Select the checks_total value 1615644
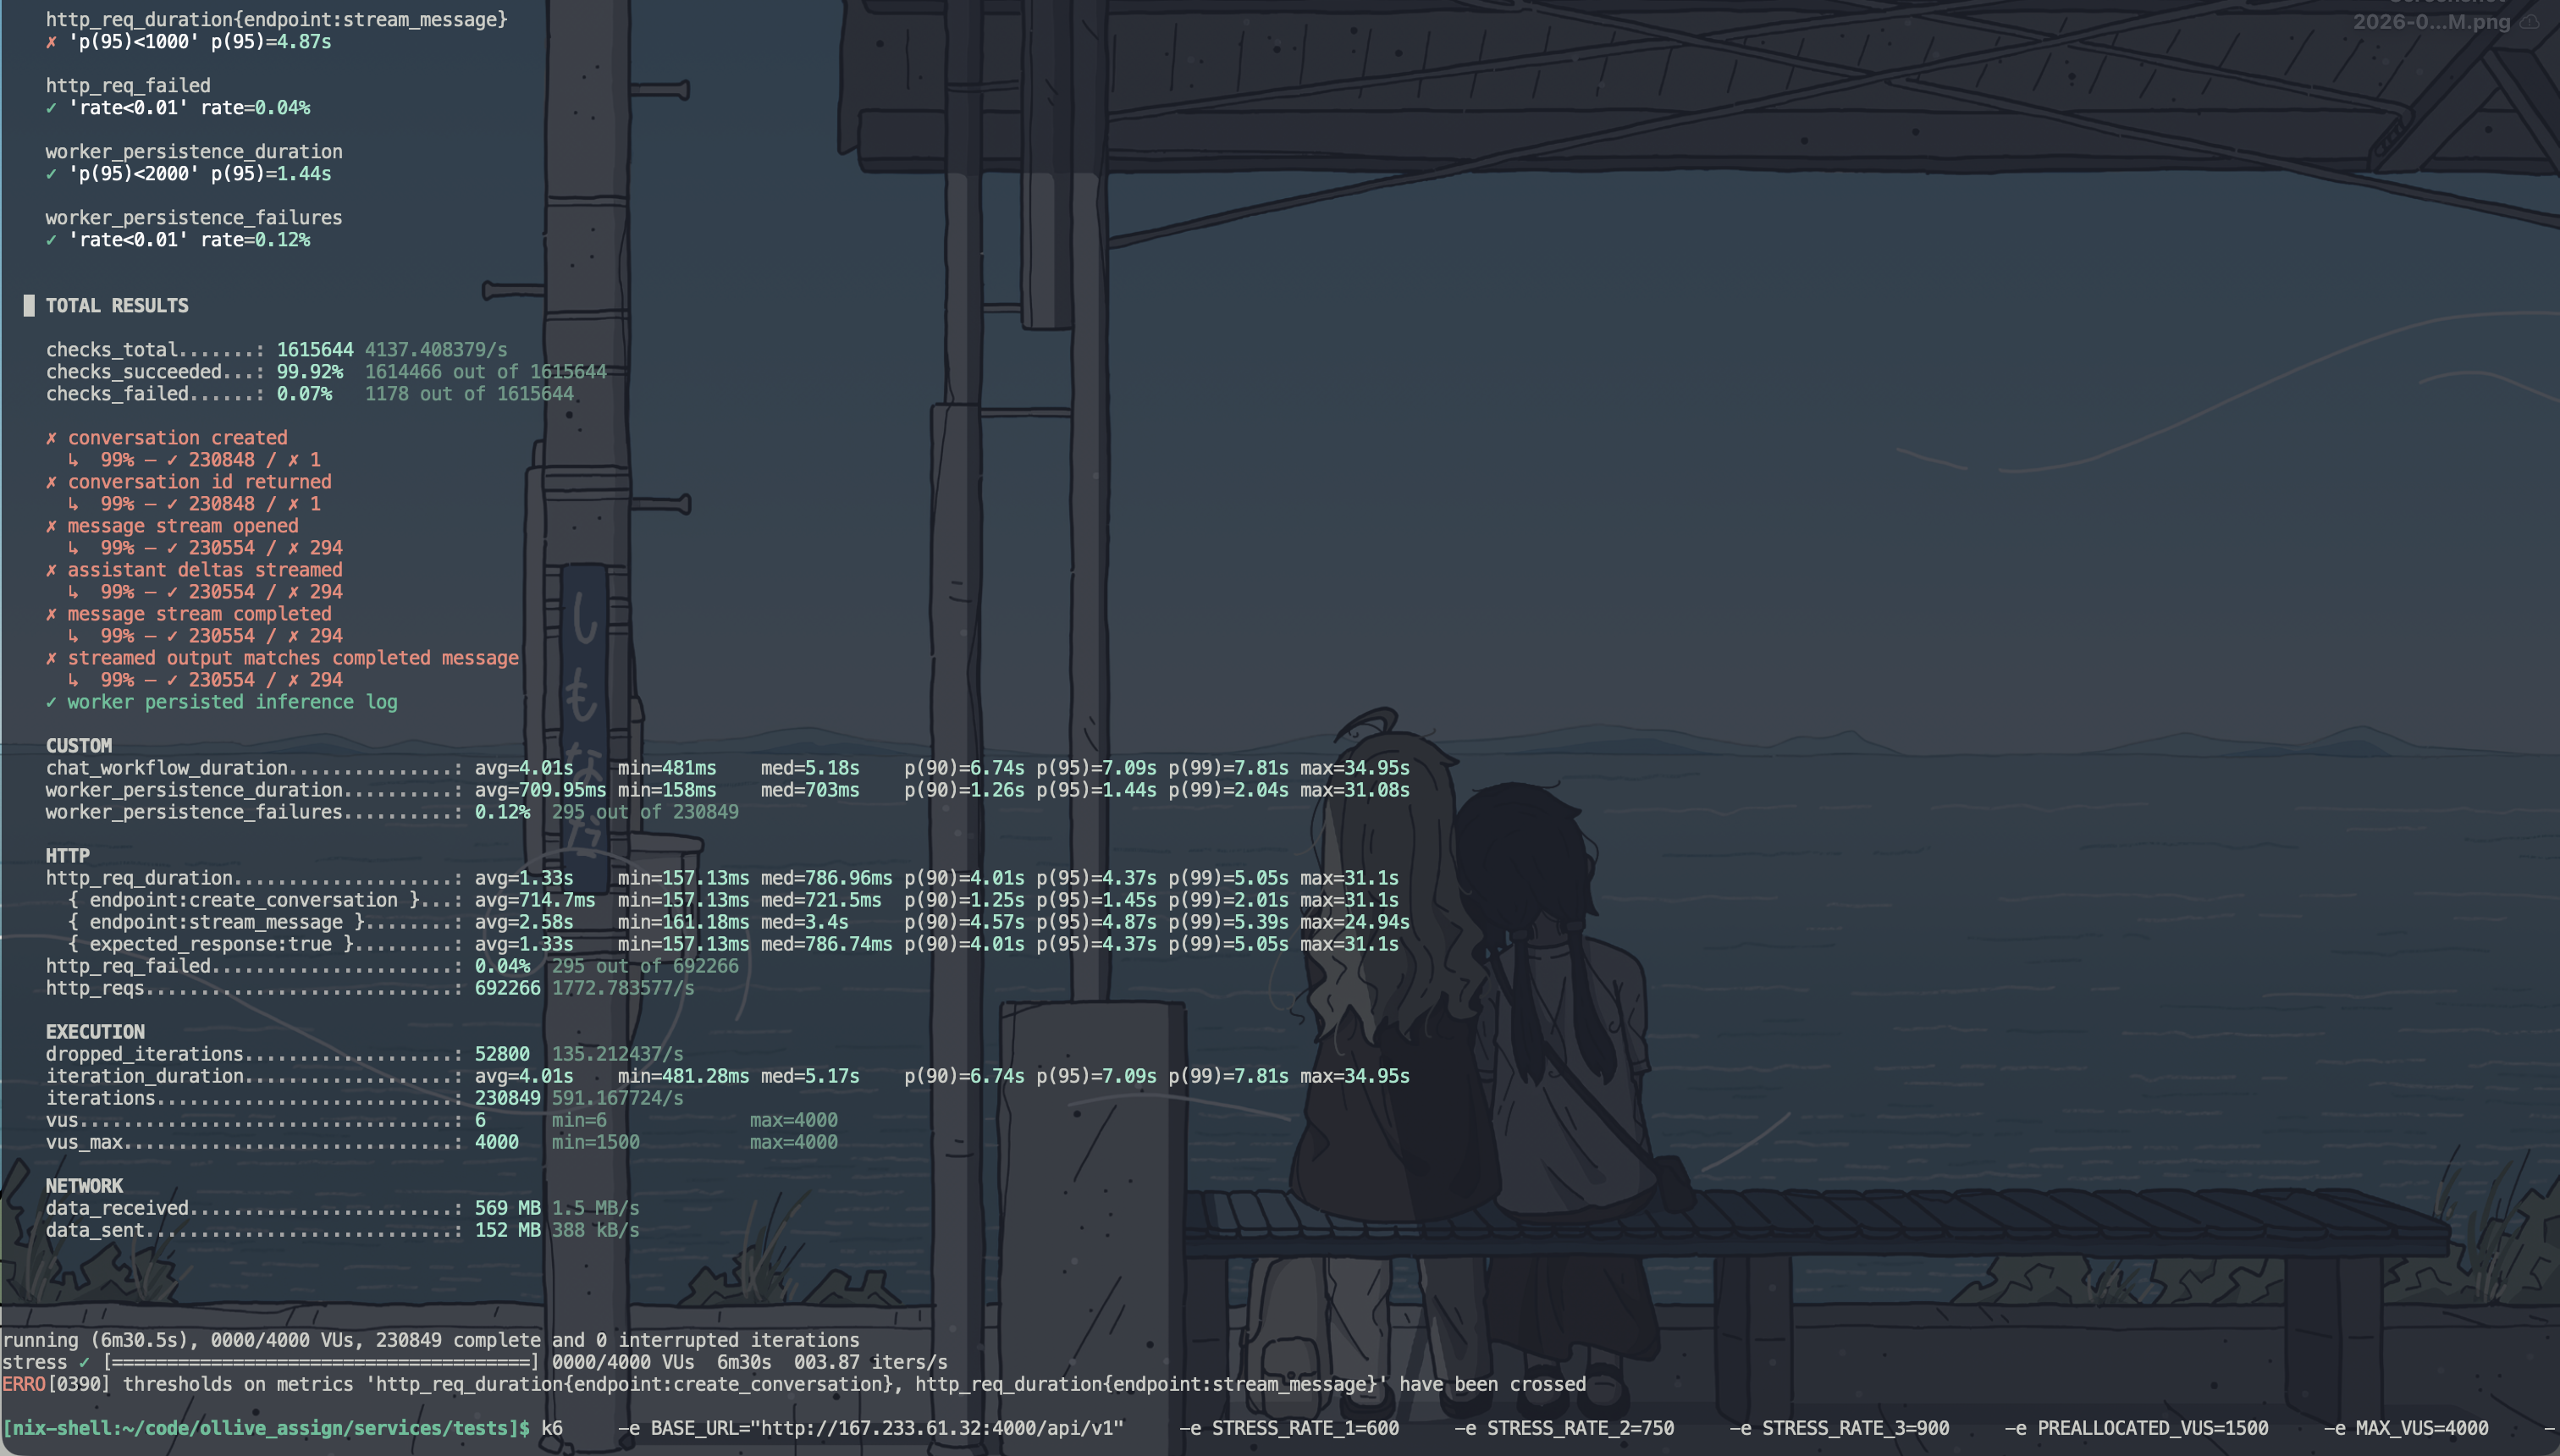The height and width of the screenshot is (1456, 2560). coord(315,350)
